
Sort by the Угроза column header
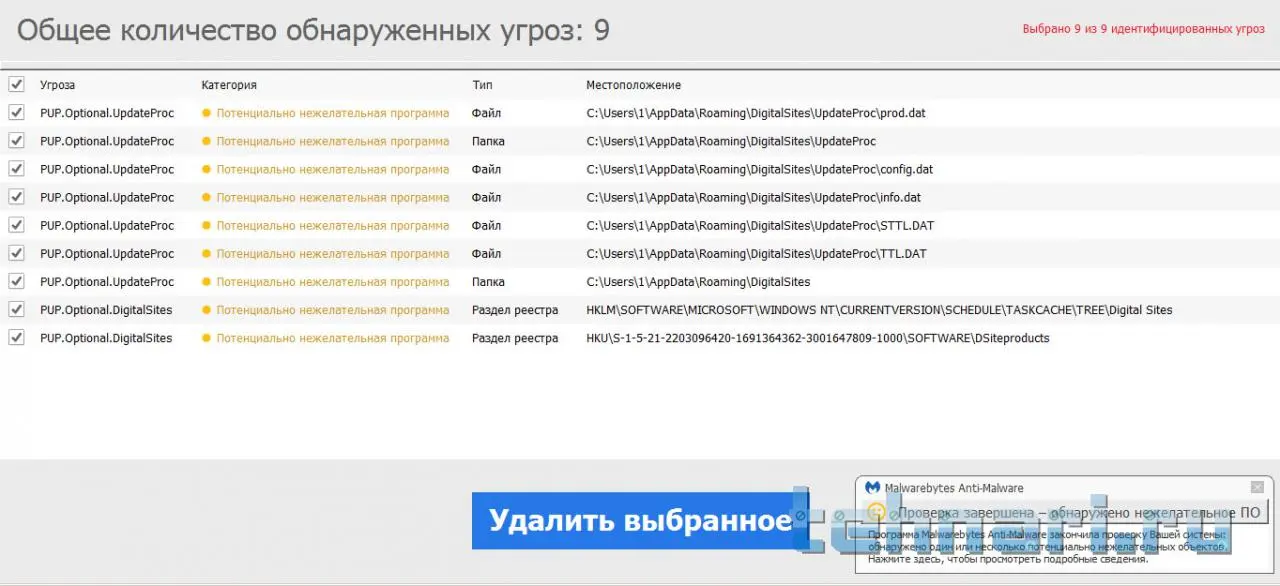[57, 85]
